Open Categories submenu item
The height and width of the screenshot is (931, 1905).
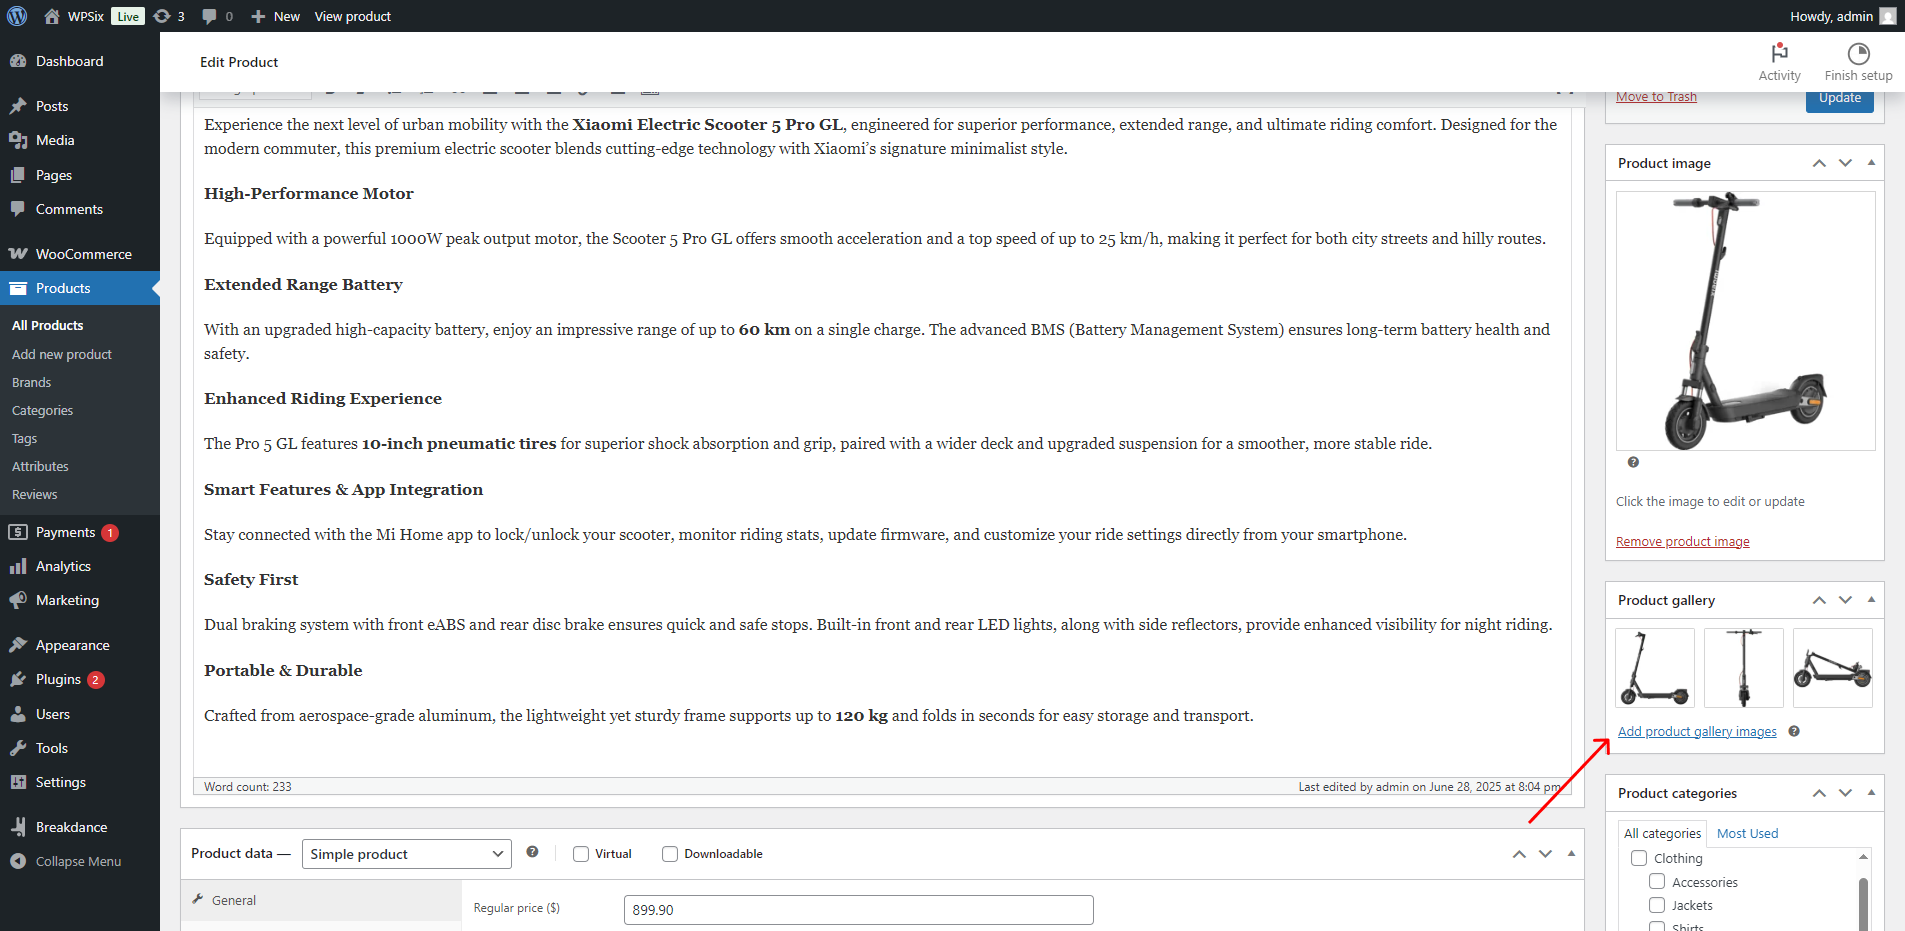pyautogui.click(x=43, y=411)
